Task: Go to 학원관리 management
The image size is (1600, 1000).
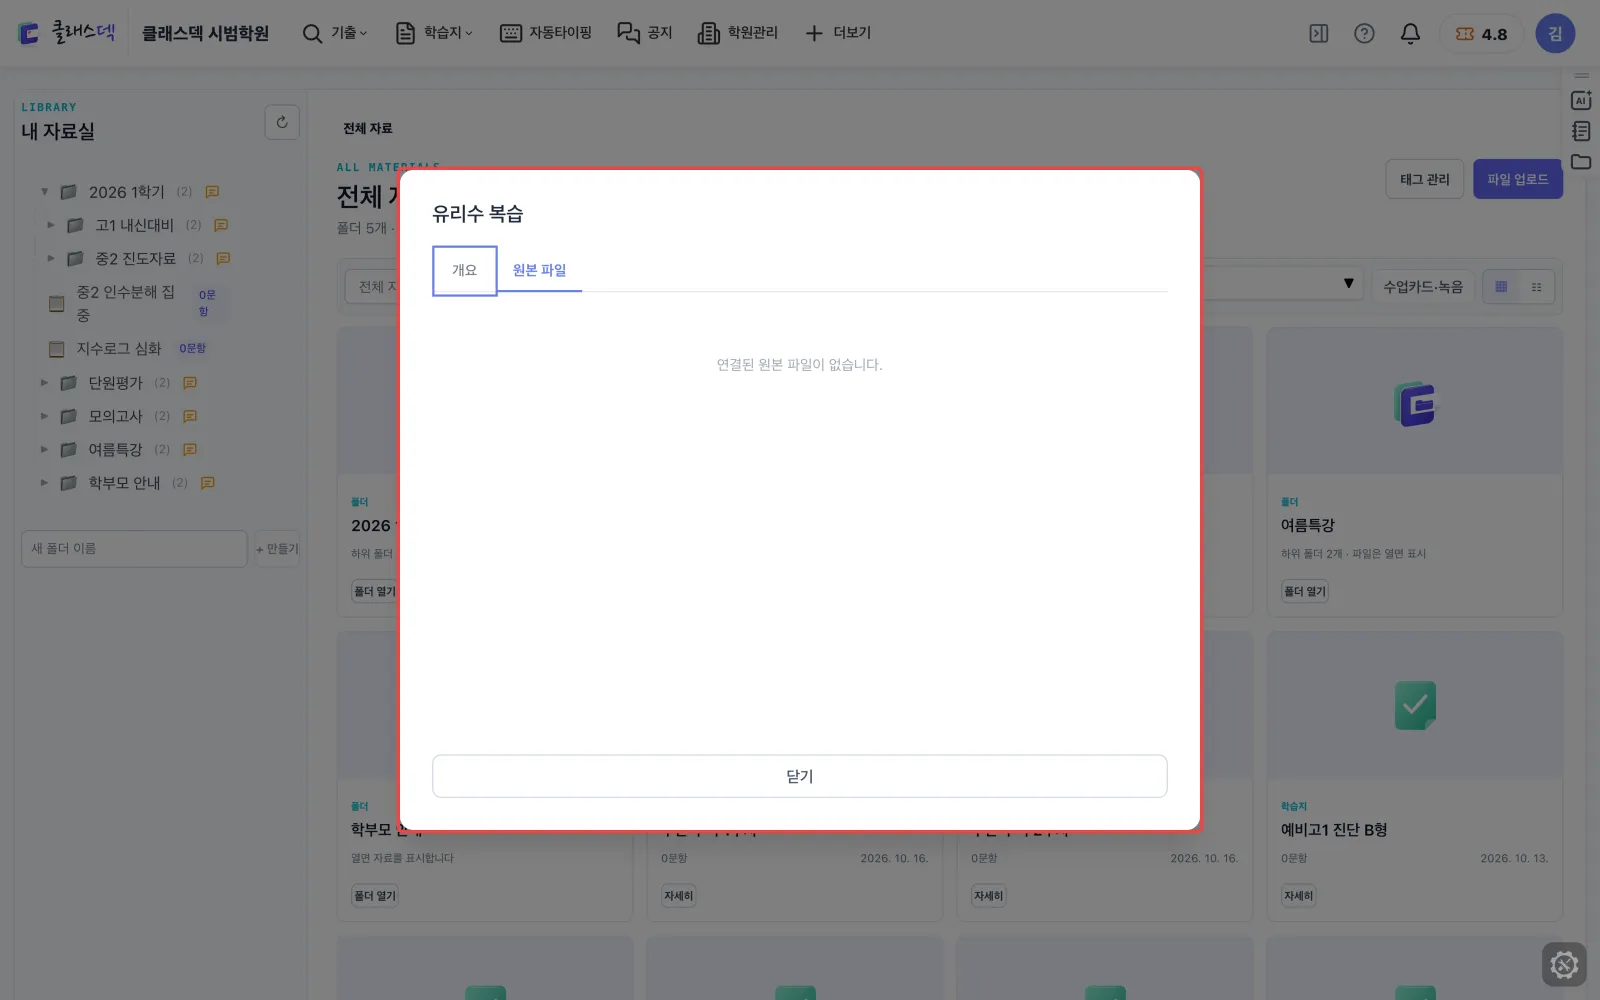Action: coord(738,33)
